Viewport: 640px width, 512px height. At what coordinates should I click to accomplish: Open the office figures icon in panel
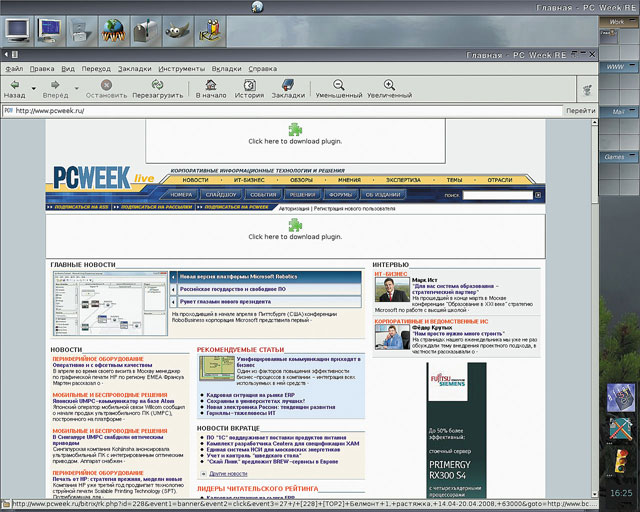tap(210, 31)
